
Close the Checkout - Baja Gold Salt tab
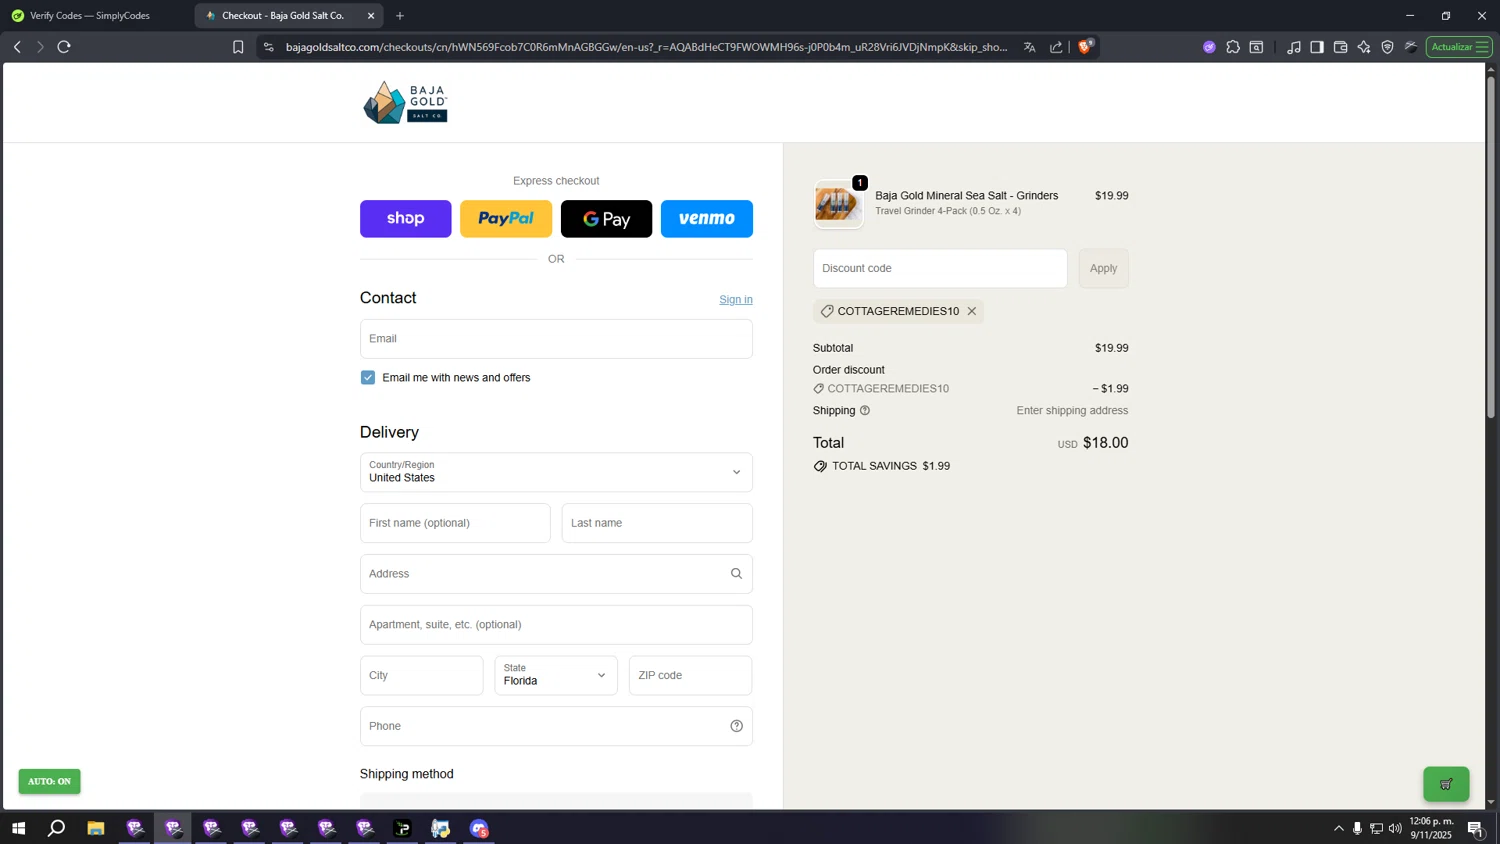[371, 16]
